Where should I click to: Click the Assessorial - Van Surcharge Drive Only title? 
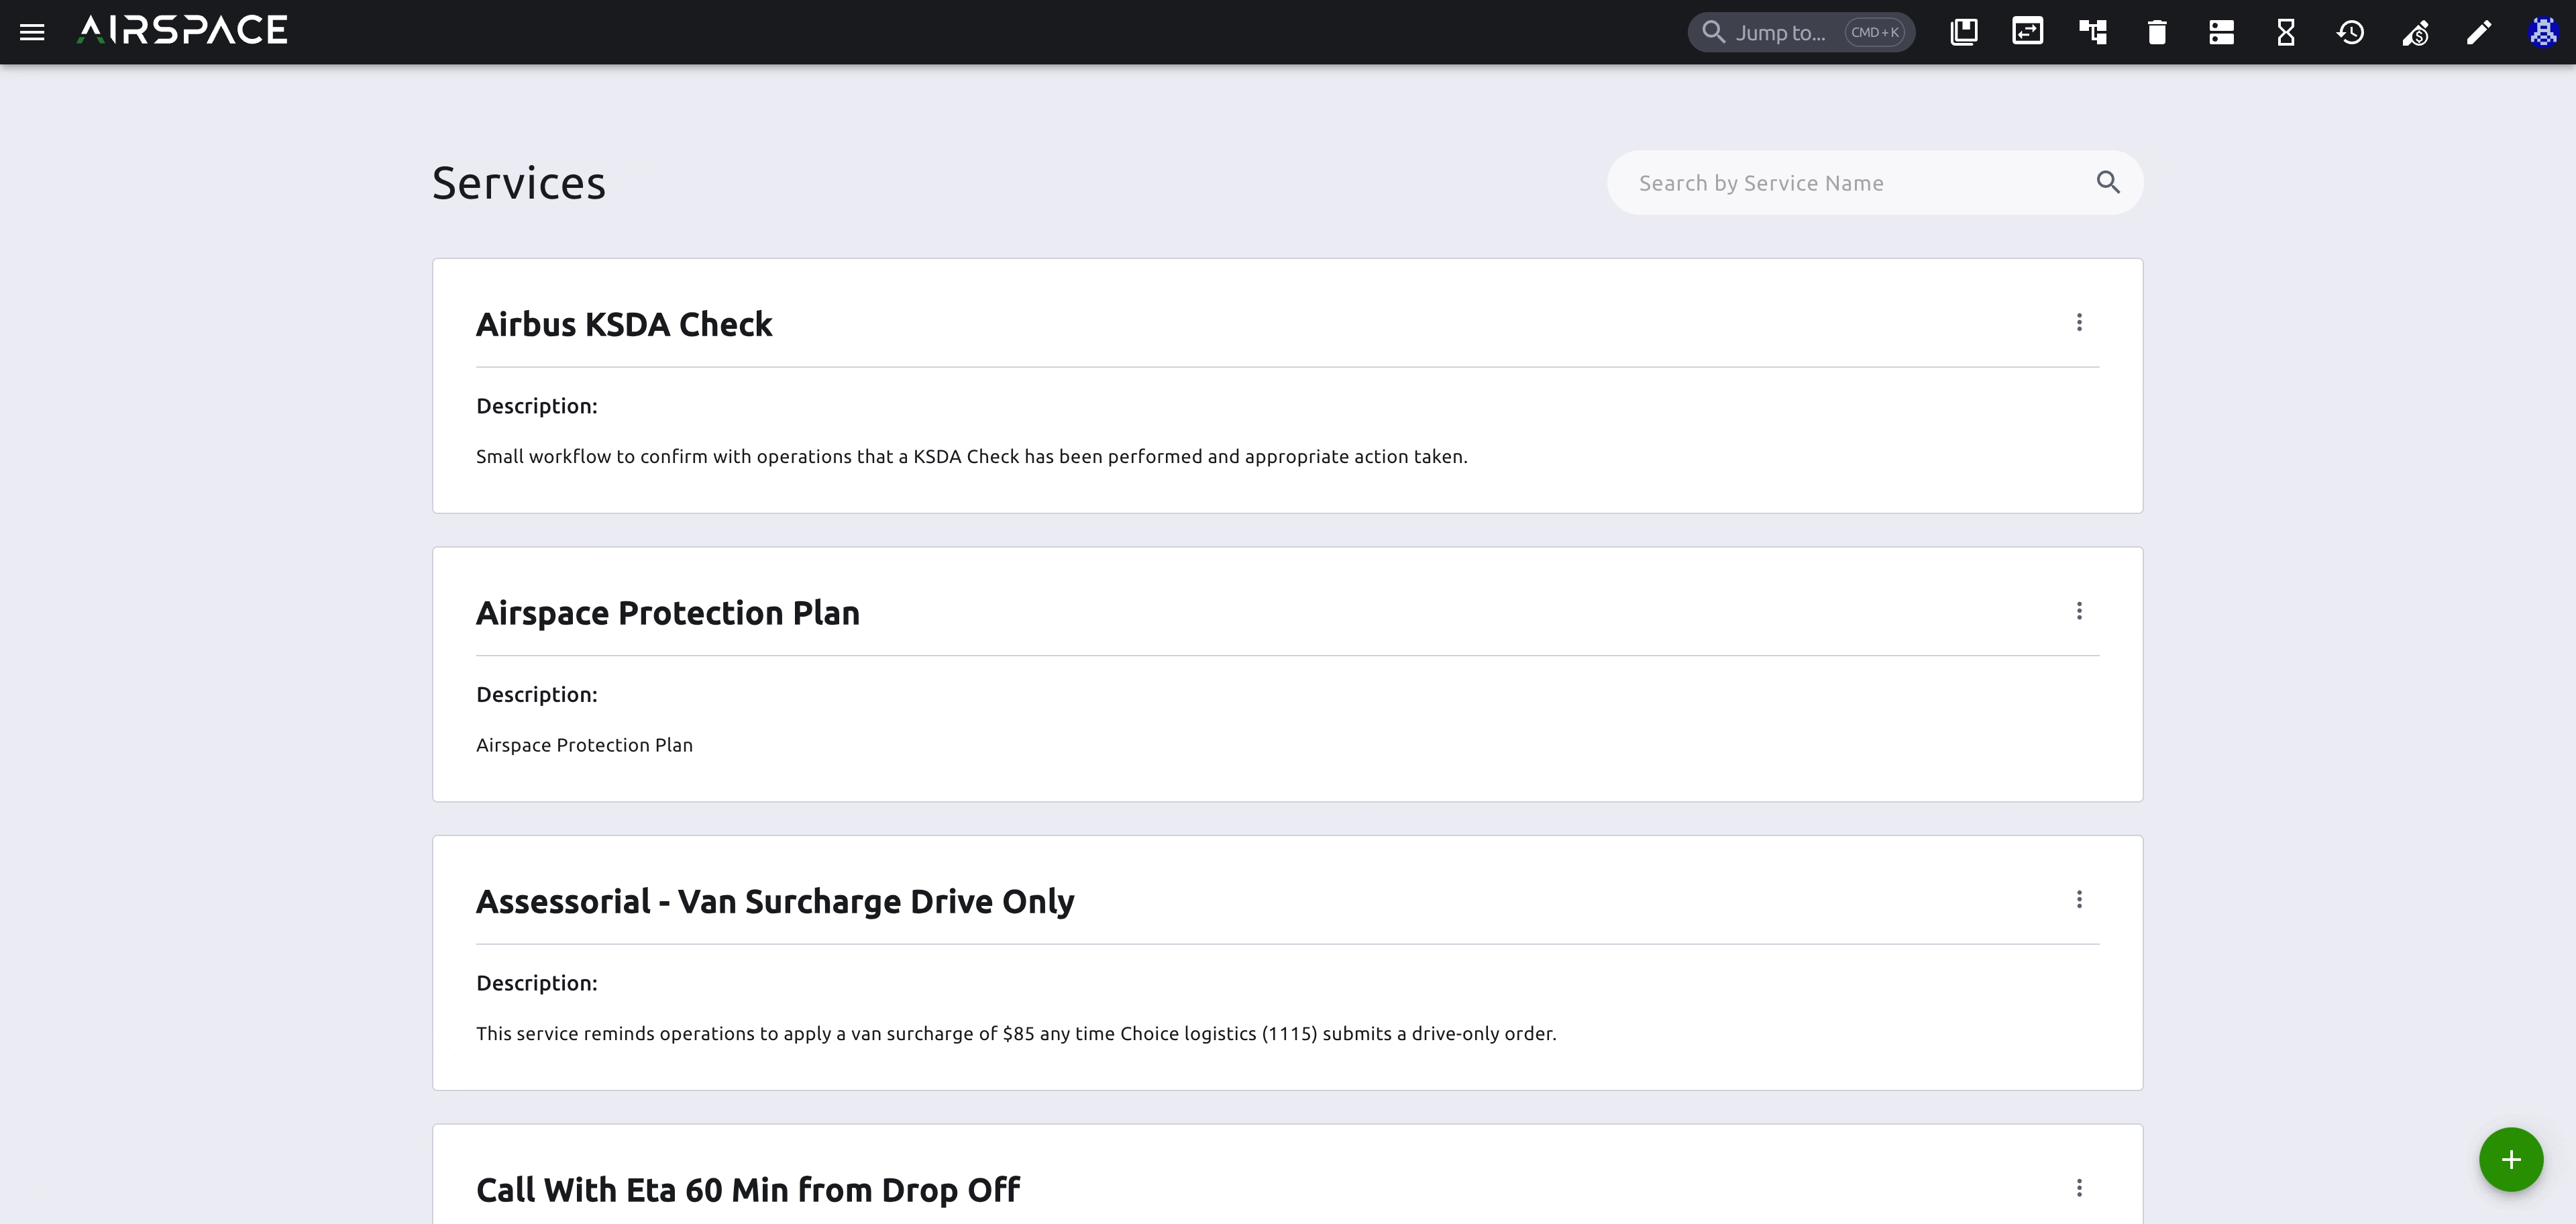775,902
